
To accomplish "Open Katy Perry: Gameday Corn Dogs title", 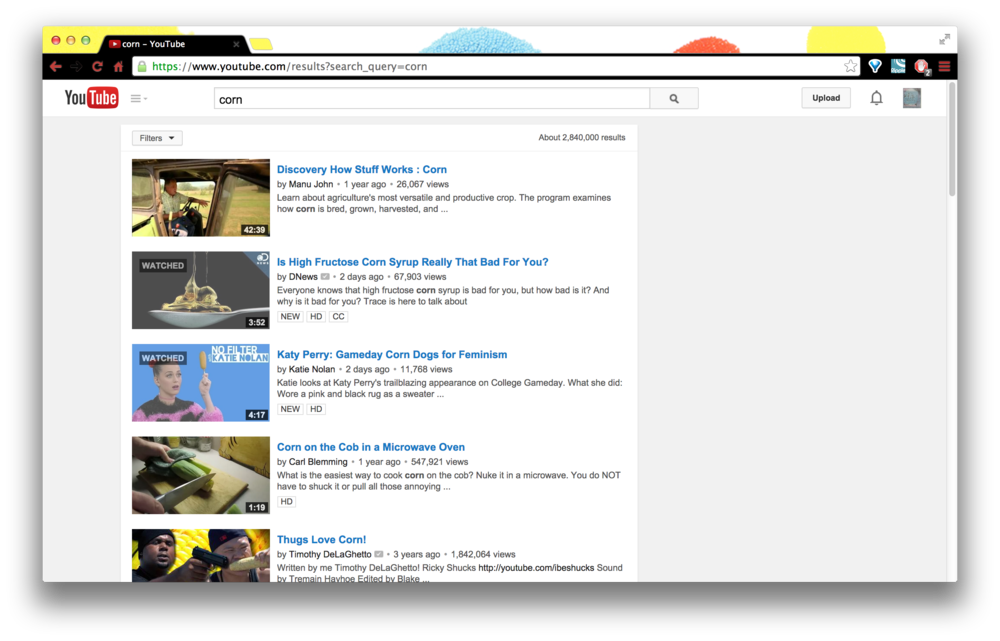I will (x=392, y=354).
